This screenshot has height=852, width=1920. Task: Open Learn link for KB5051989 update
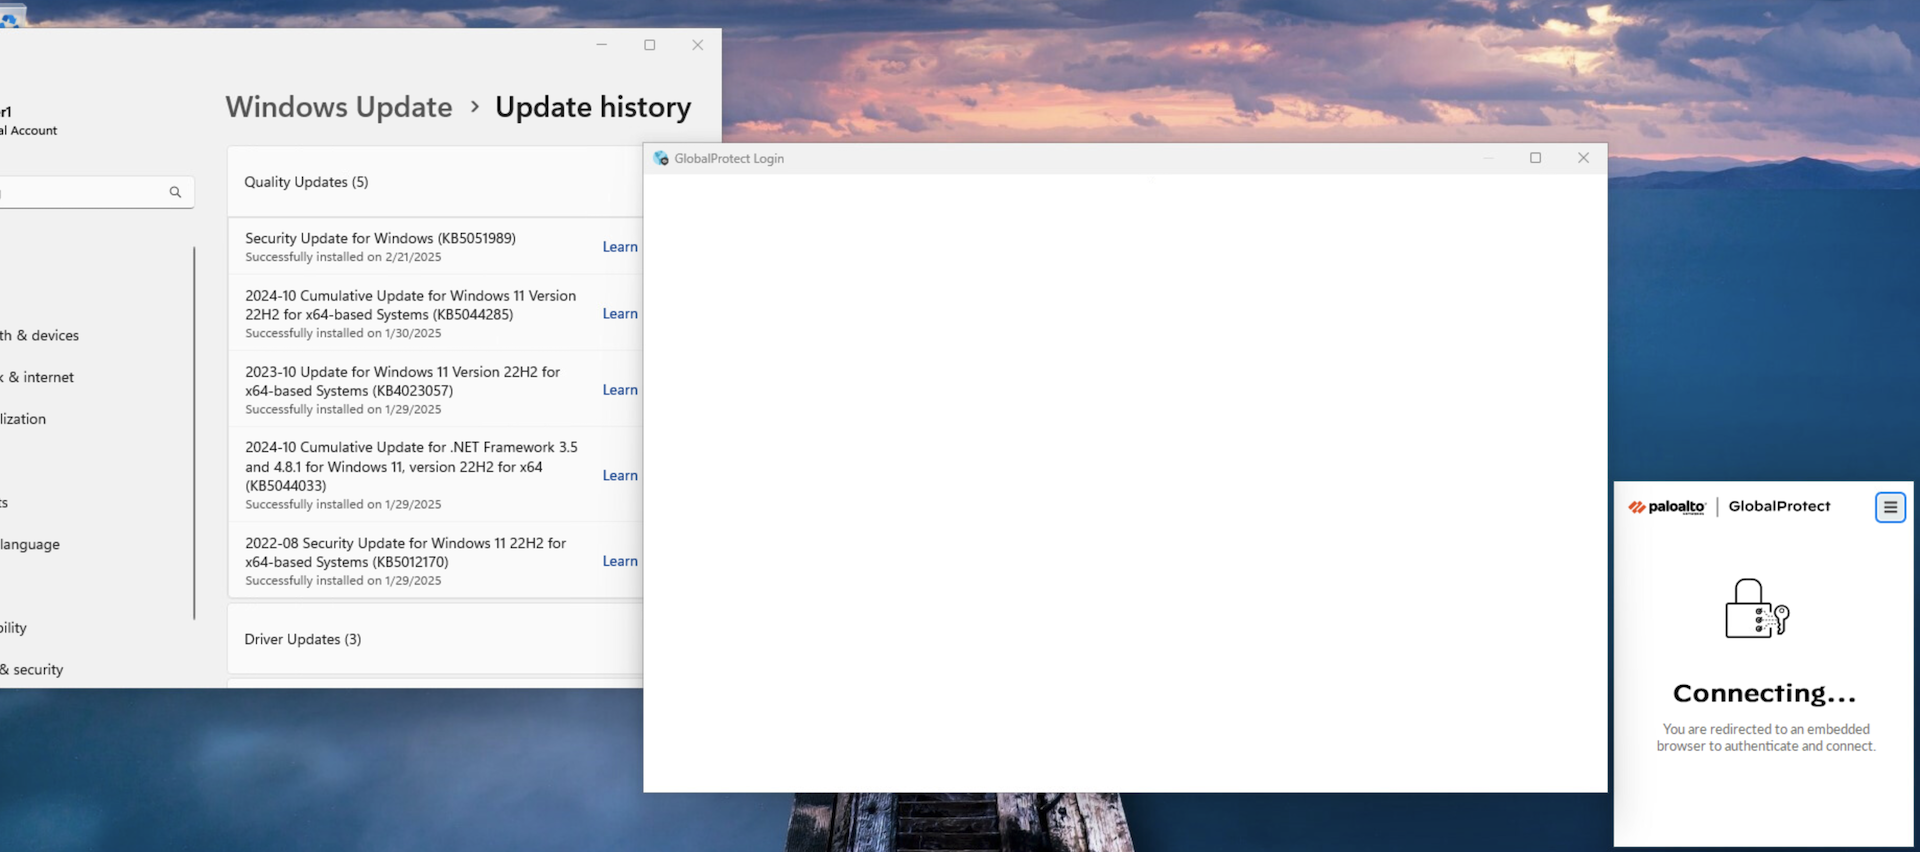point(620,247)
